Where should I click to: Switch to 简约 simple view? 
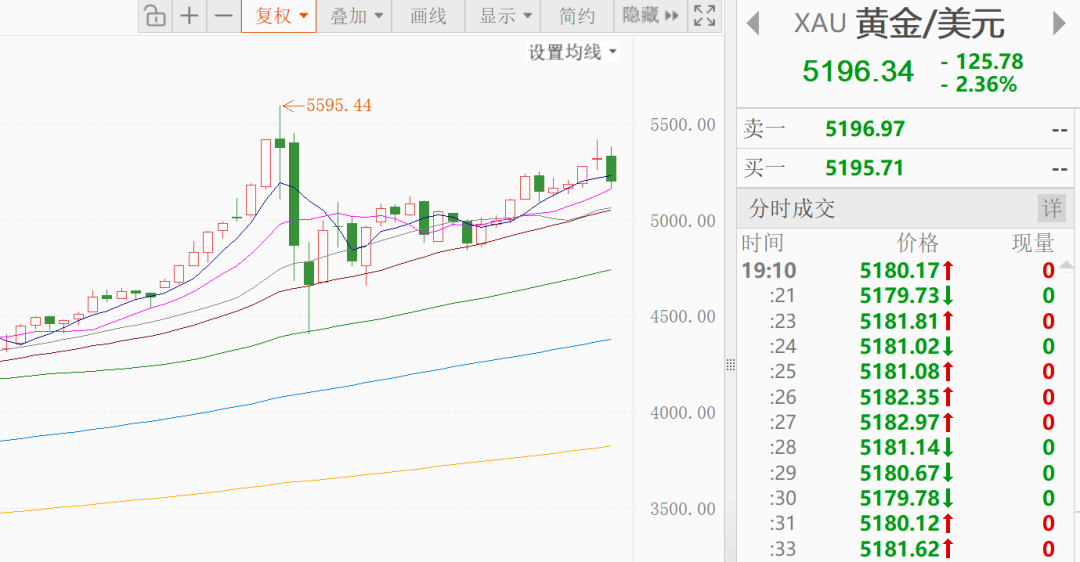[577, 16]
